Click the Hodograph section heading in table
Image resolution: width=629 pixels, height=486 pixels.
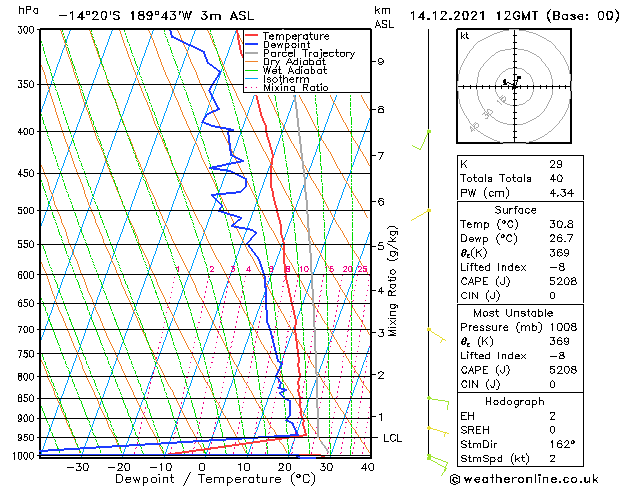(x=514, y=400)
